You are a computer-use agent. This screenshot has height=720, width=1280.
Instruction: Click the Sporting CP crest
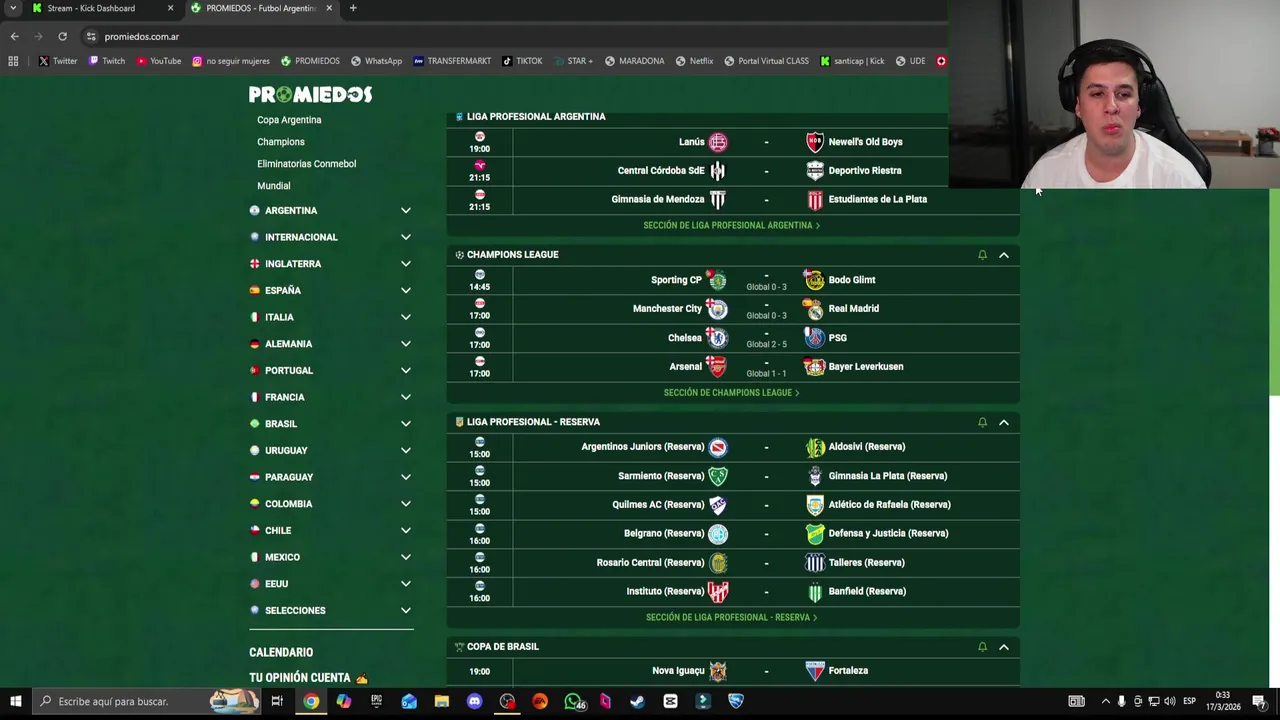717,280
